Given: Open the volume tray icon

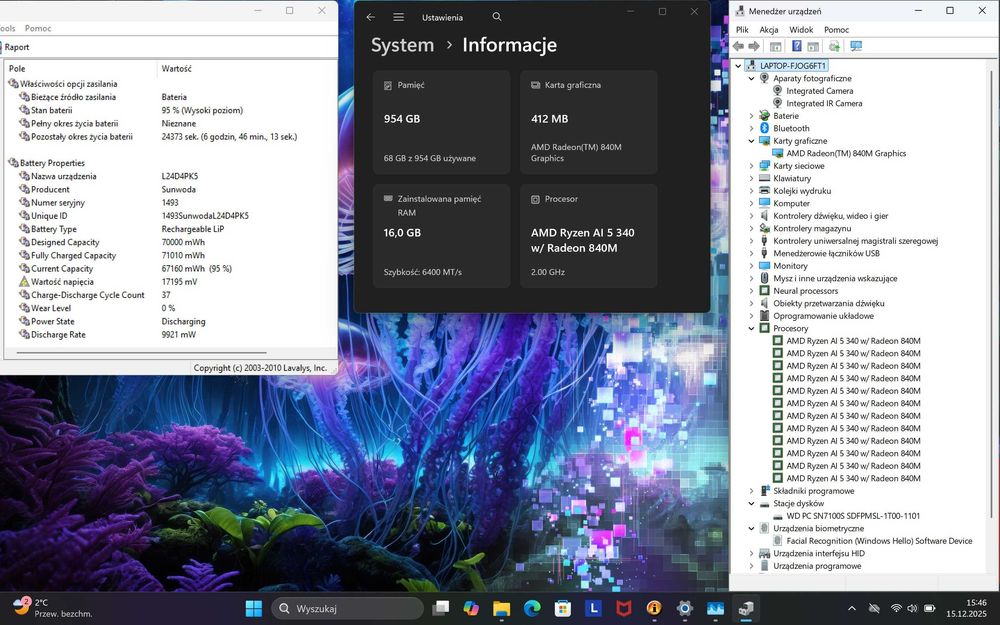Looking at the screenshot, I should [913, 608].
